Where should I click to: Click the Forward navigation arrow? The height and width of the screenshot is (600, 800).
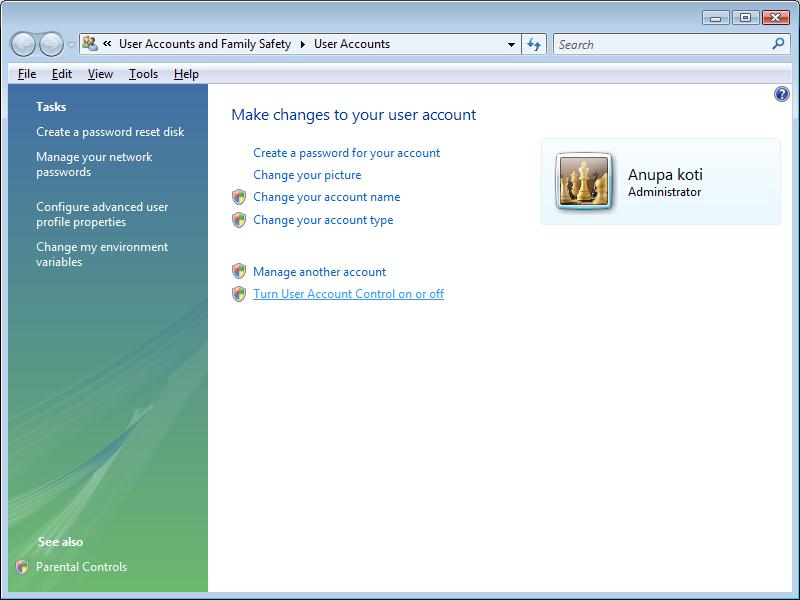click(x=48, y=44)
